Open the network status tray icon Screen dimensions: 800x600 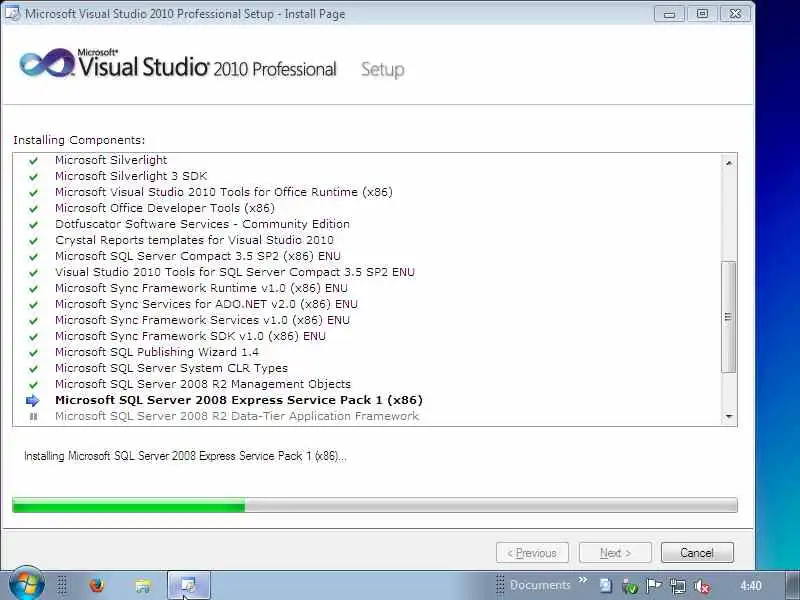(678, 586)
